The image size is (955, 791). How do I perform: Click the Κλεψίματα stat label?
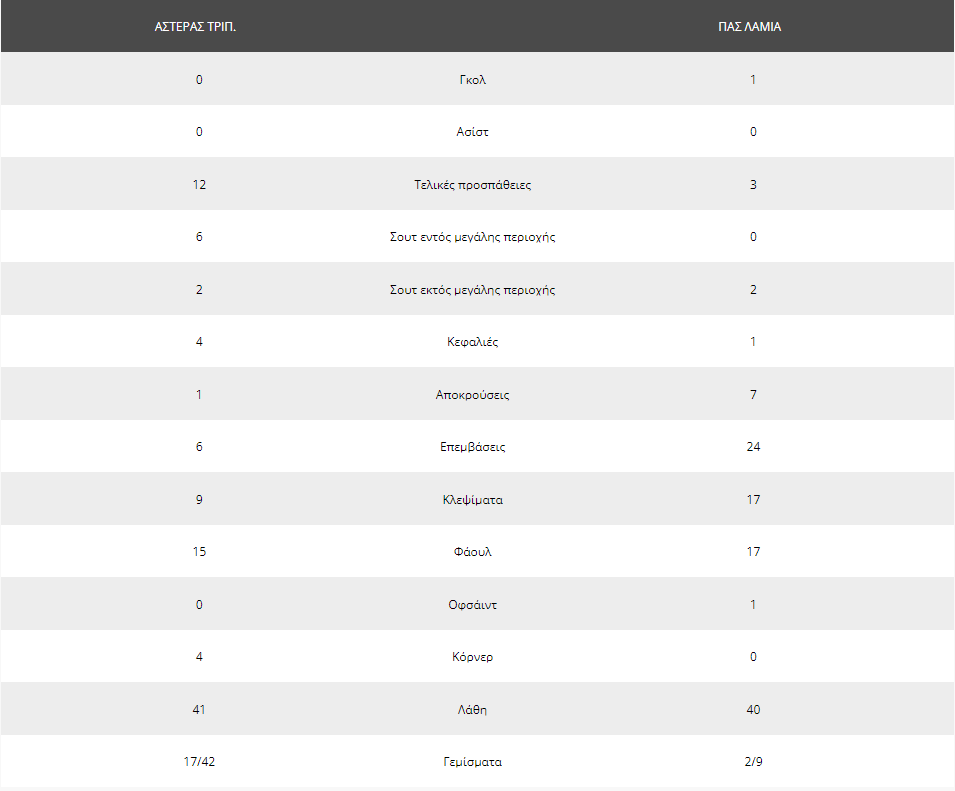(x=473, y=500)
